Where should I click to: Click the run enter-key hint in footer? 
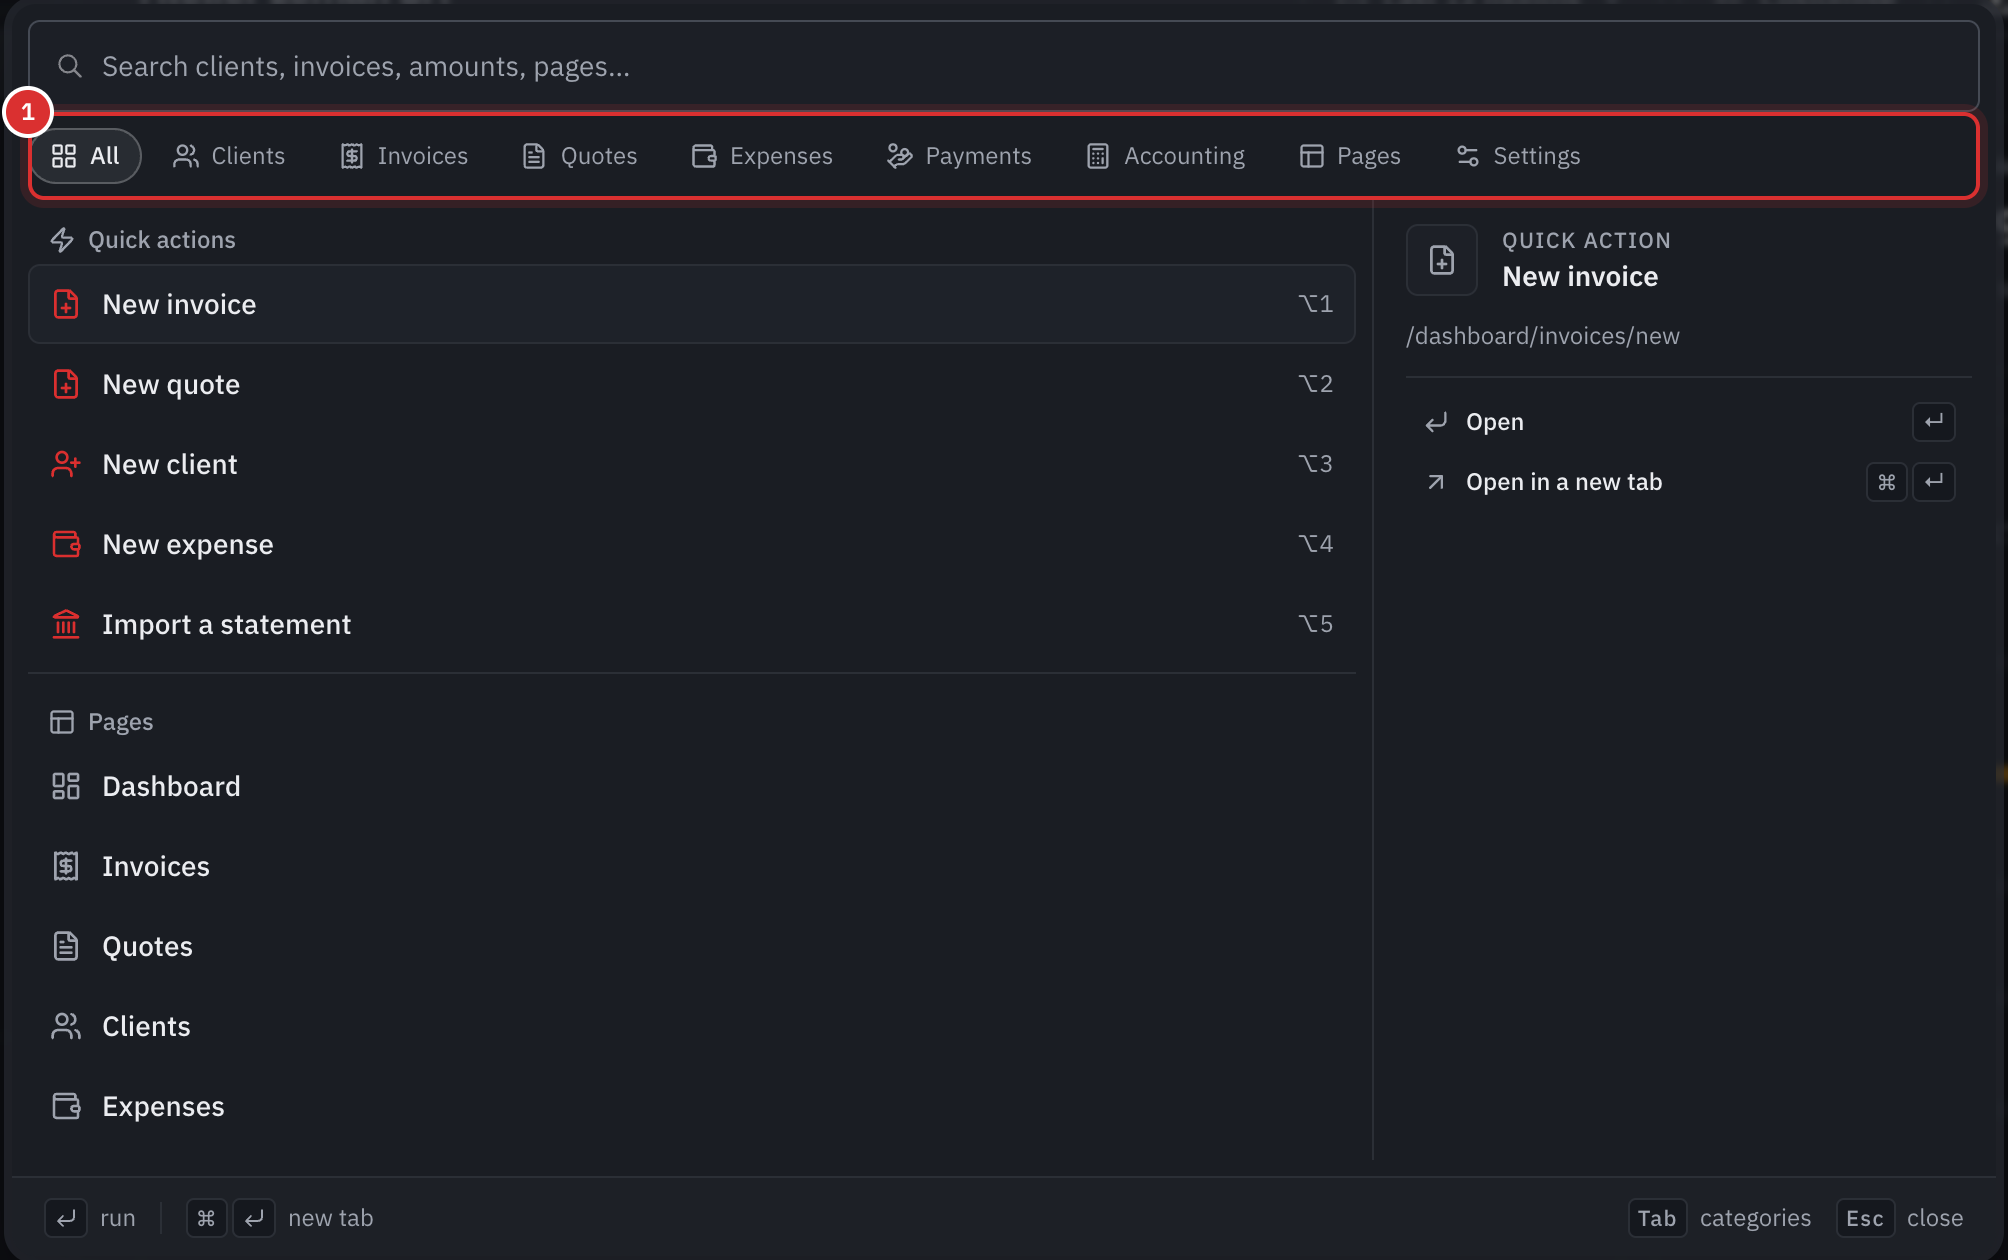click(x=91, y=1218)
